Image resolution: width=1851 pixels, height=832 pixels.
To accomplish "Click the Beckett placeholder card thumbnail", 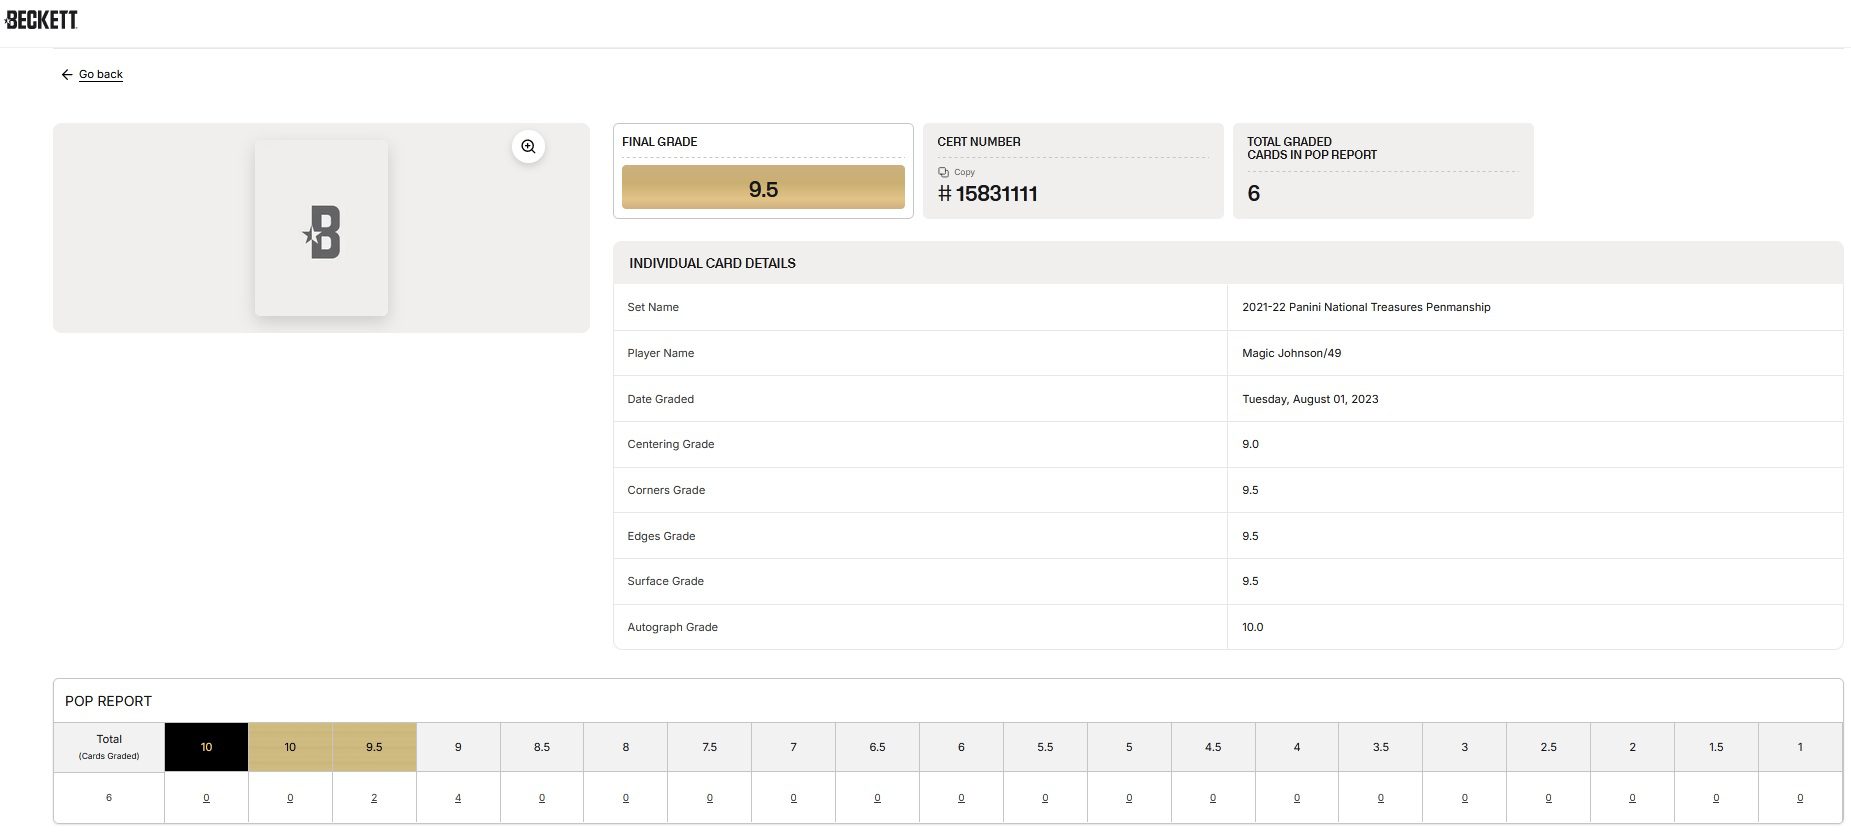I will pos(321,229).
